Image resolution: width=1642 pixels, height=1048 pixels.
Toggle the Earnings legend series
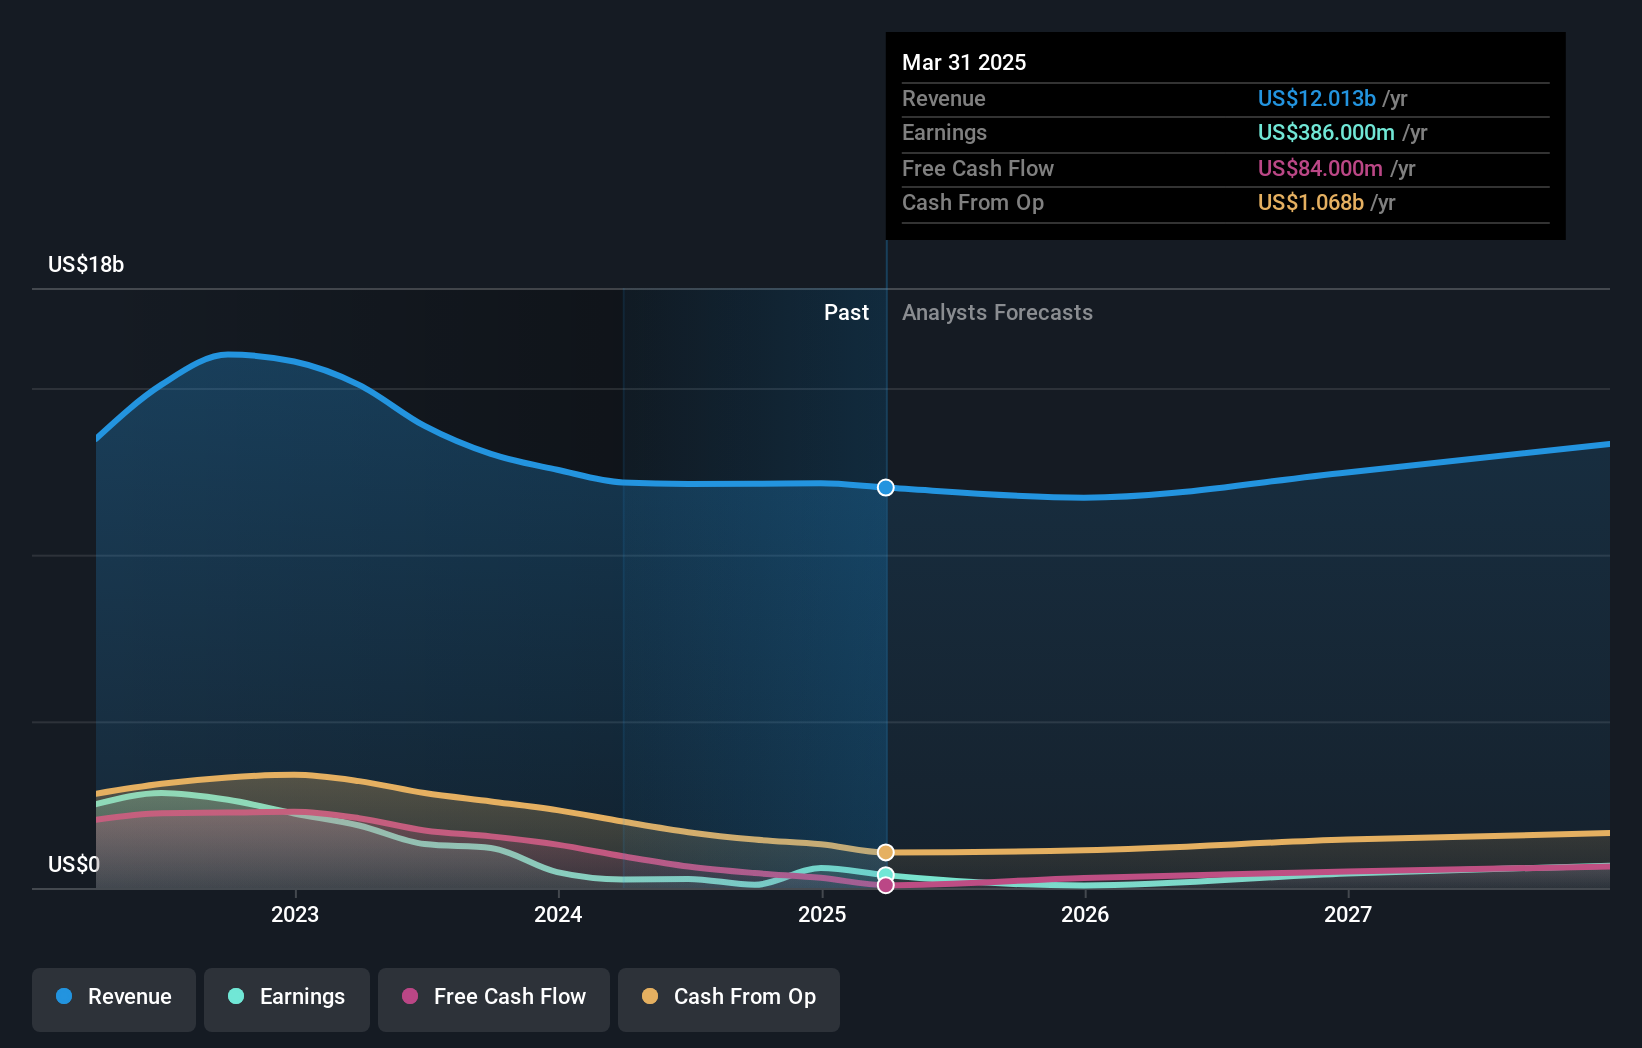click(x=287, y=999)
